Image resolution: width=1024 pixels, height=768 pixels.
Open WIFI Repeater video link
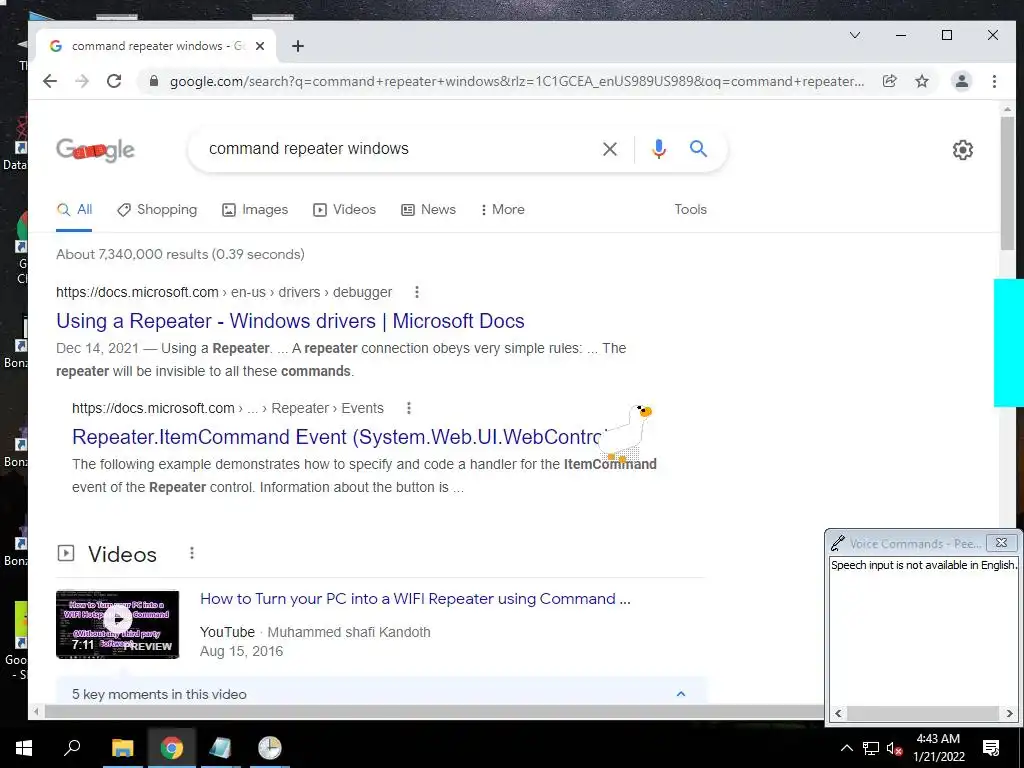pyautogui.click(x=415, y=599)
